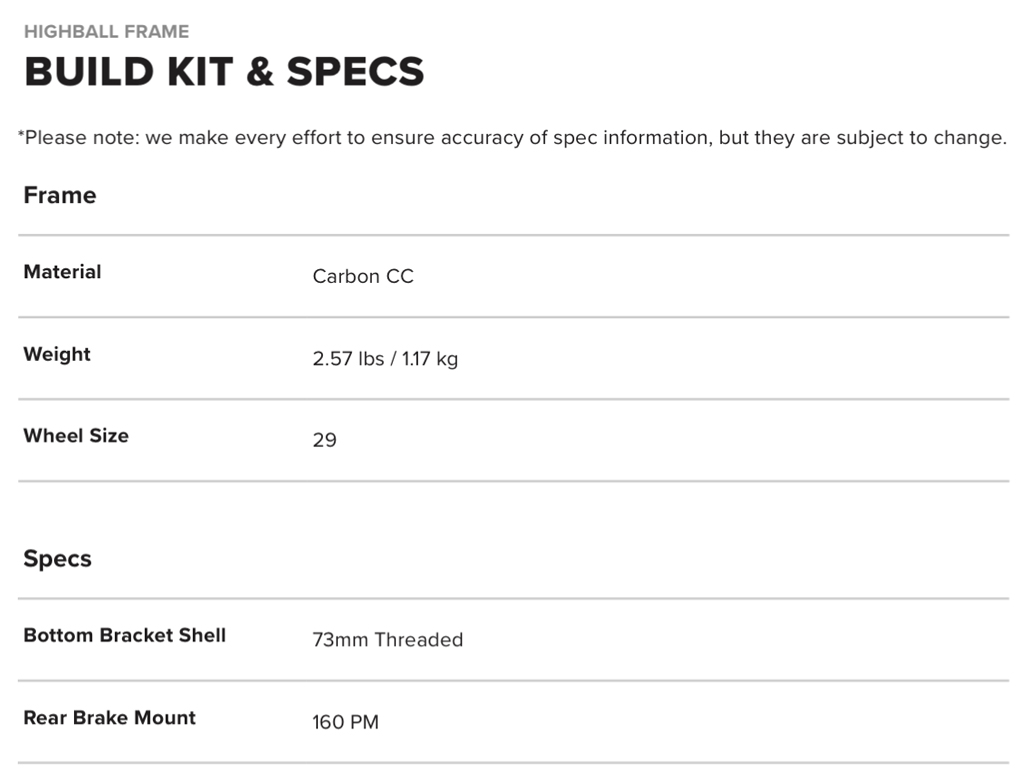1024x768 pixels.
Task: Select the Weight row label
Action: [x=57, y=354]
